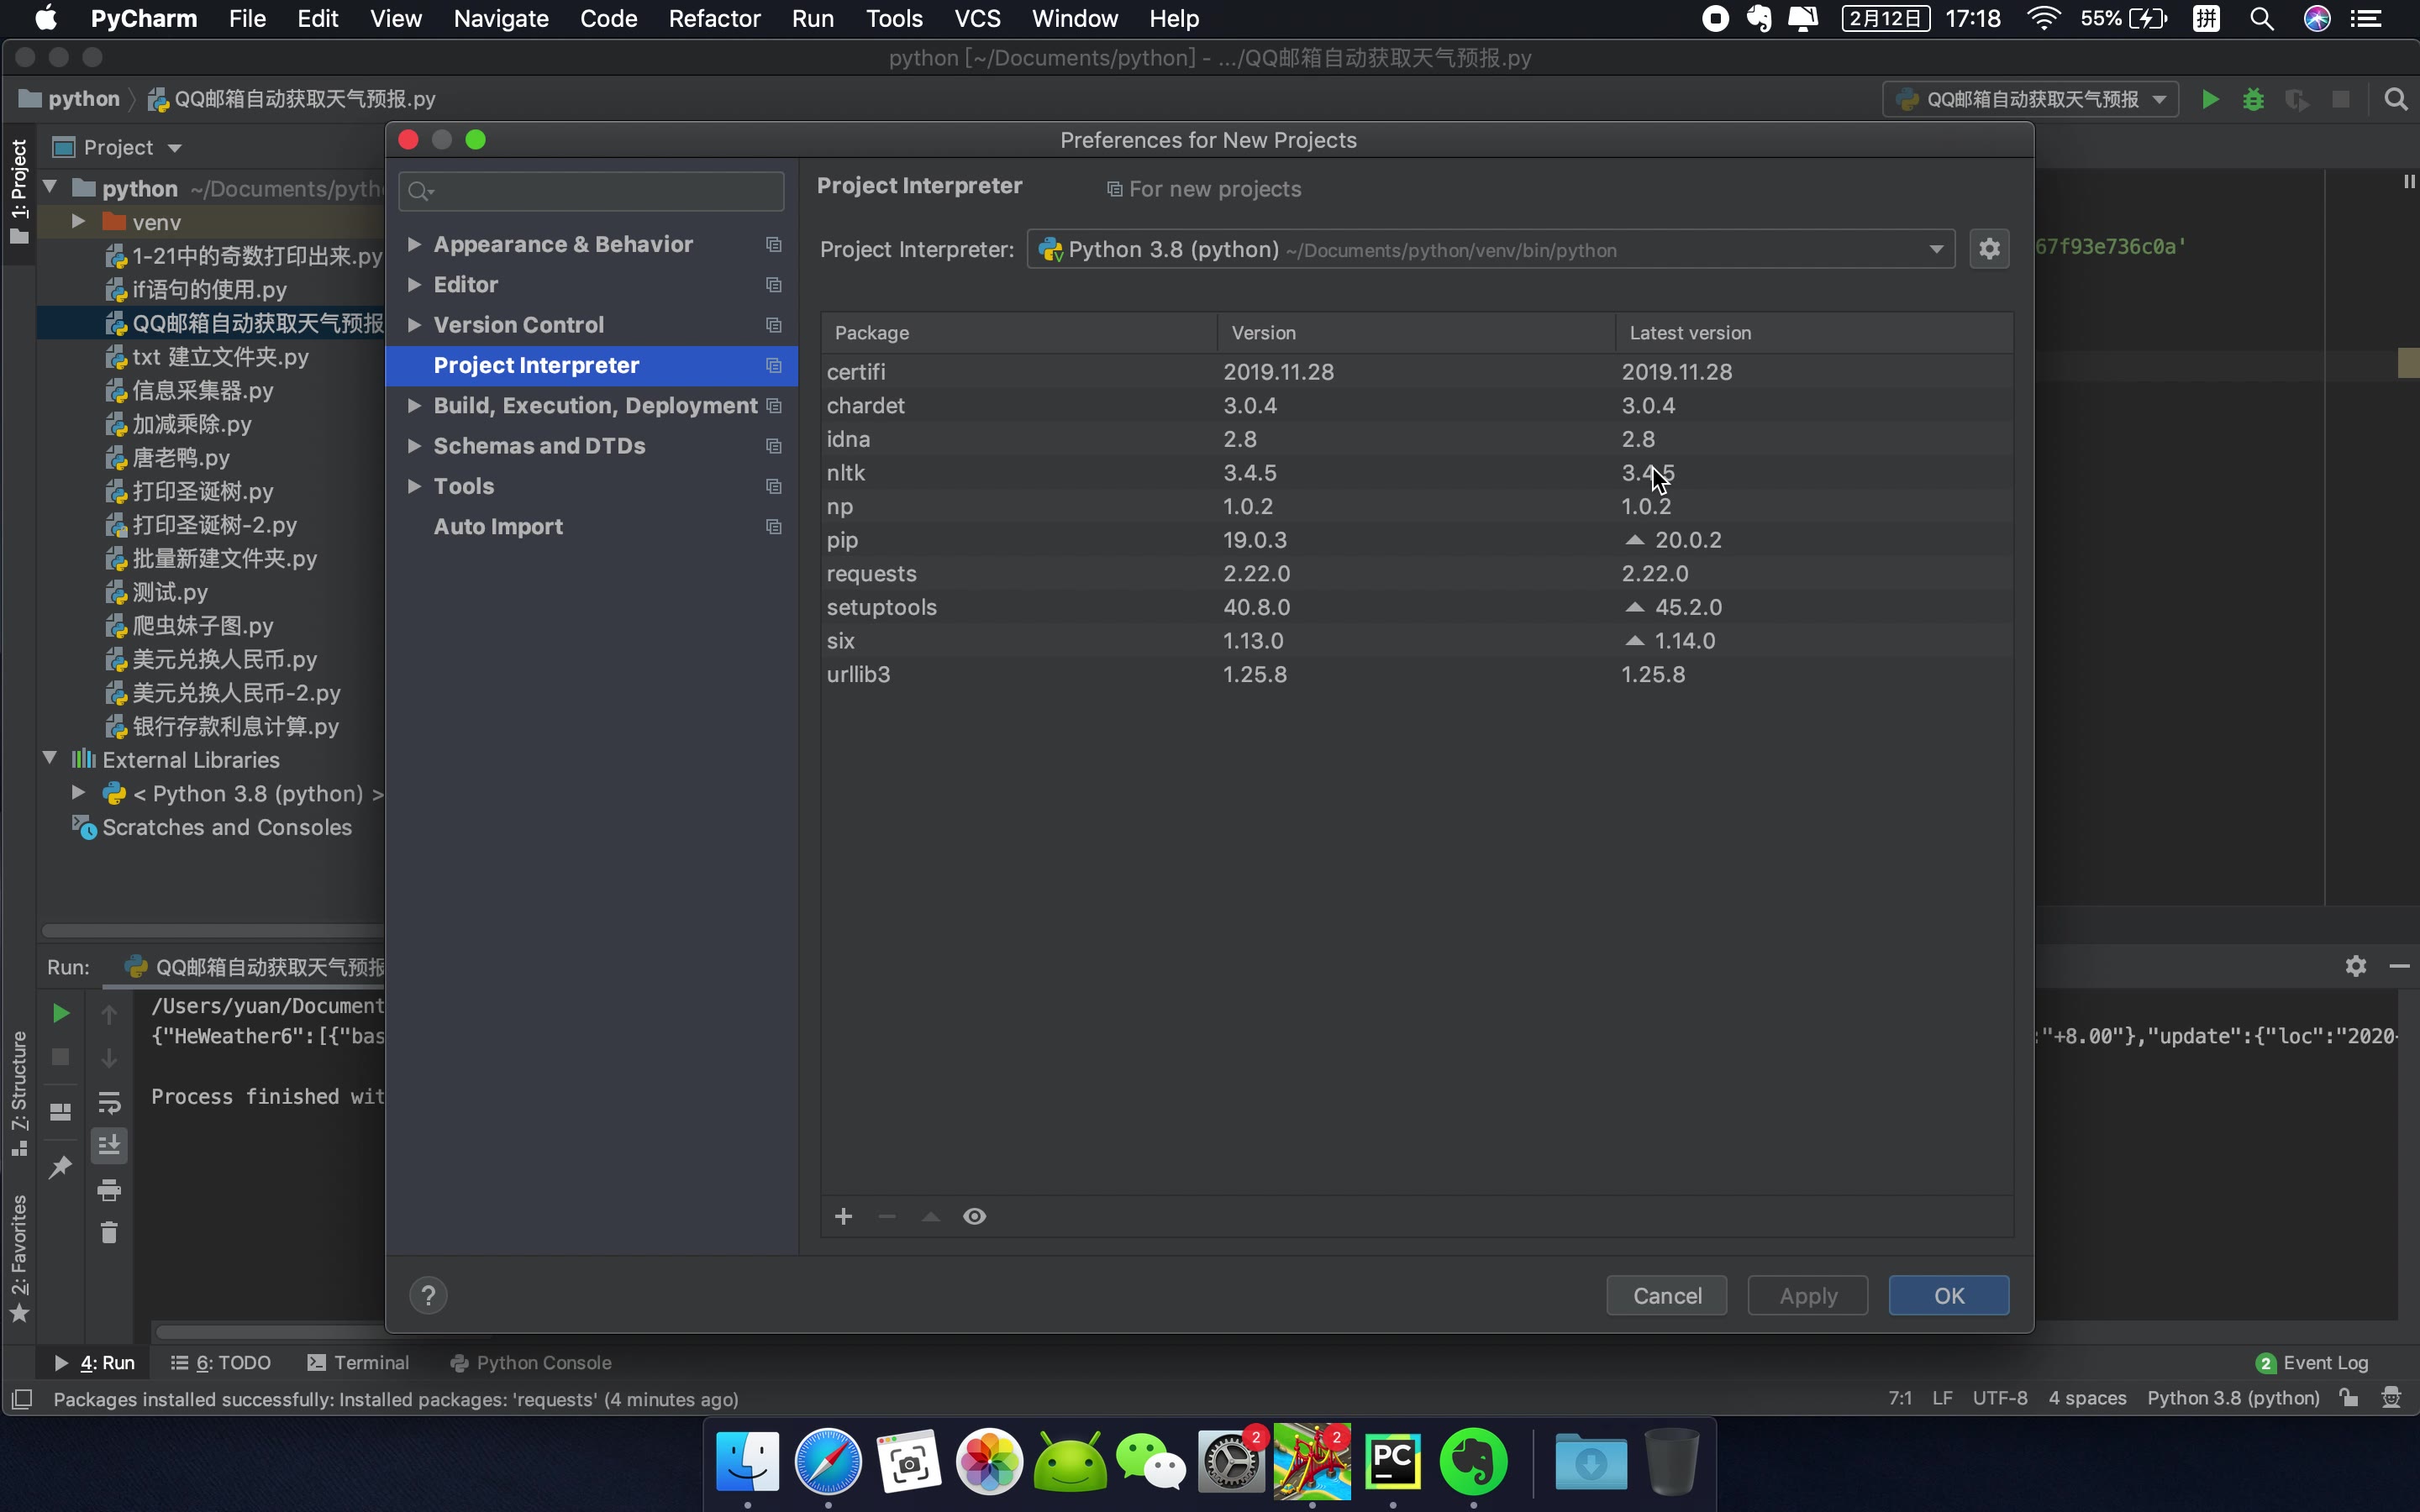Open Safari from the Dock
2420x1512 pixels.
(x=828, y=1462)
